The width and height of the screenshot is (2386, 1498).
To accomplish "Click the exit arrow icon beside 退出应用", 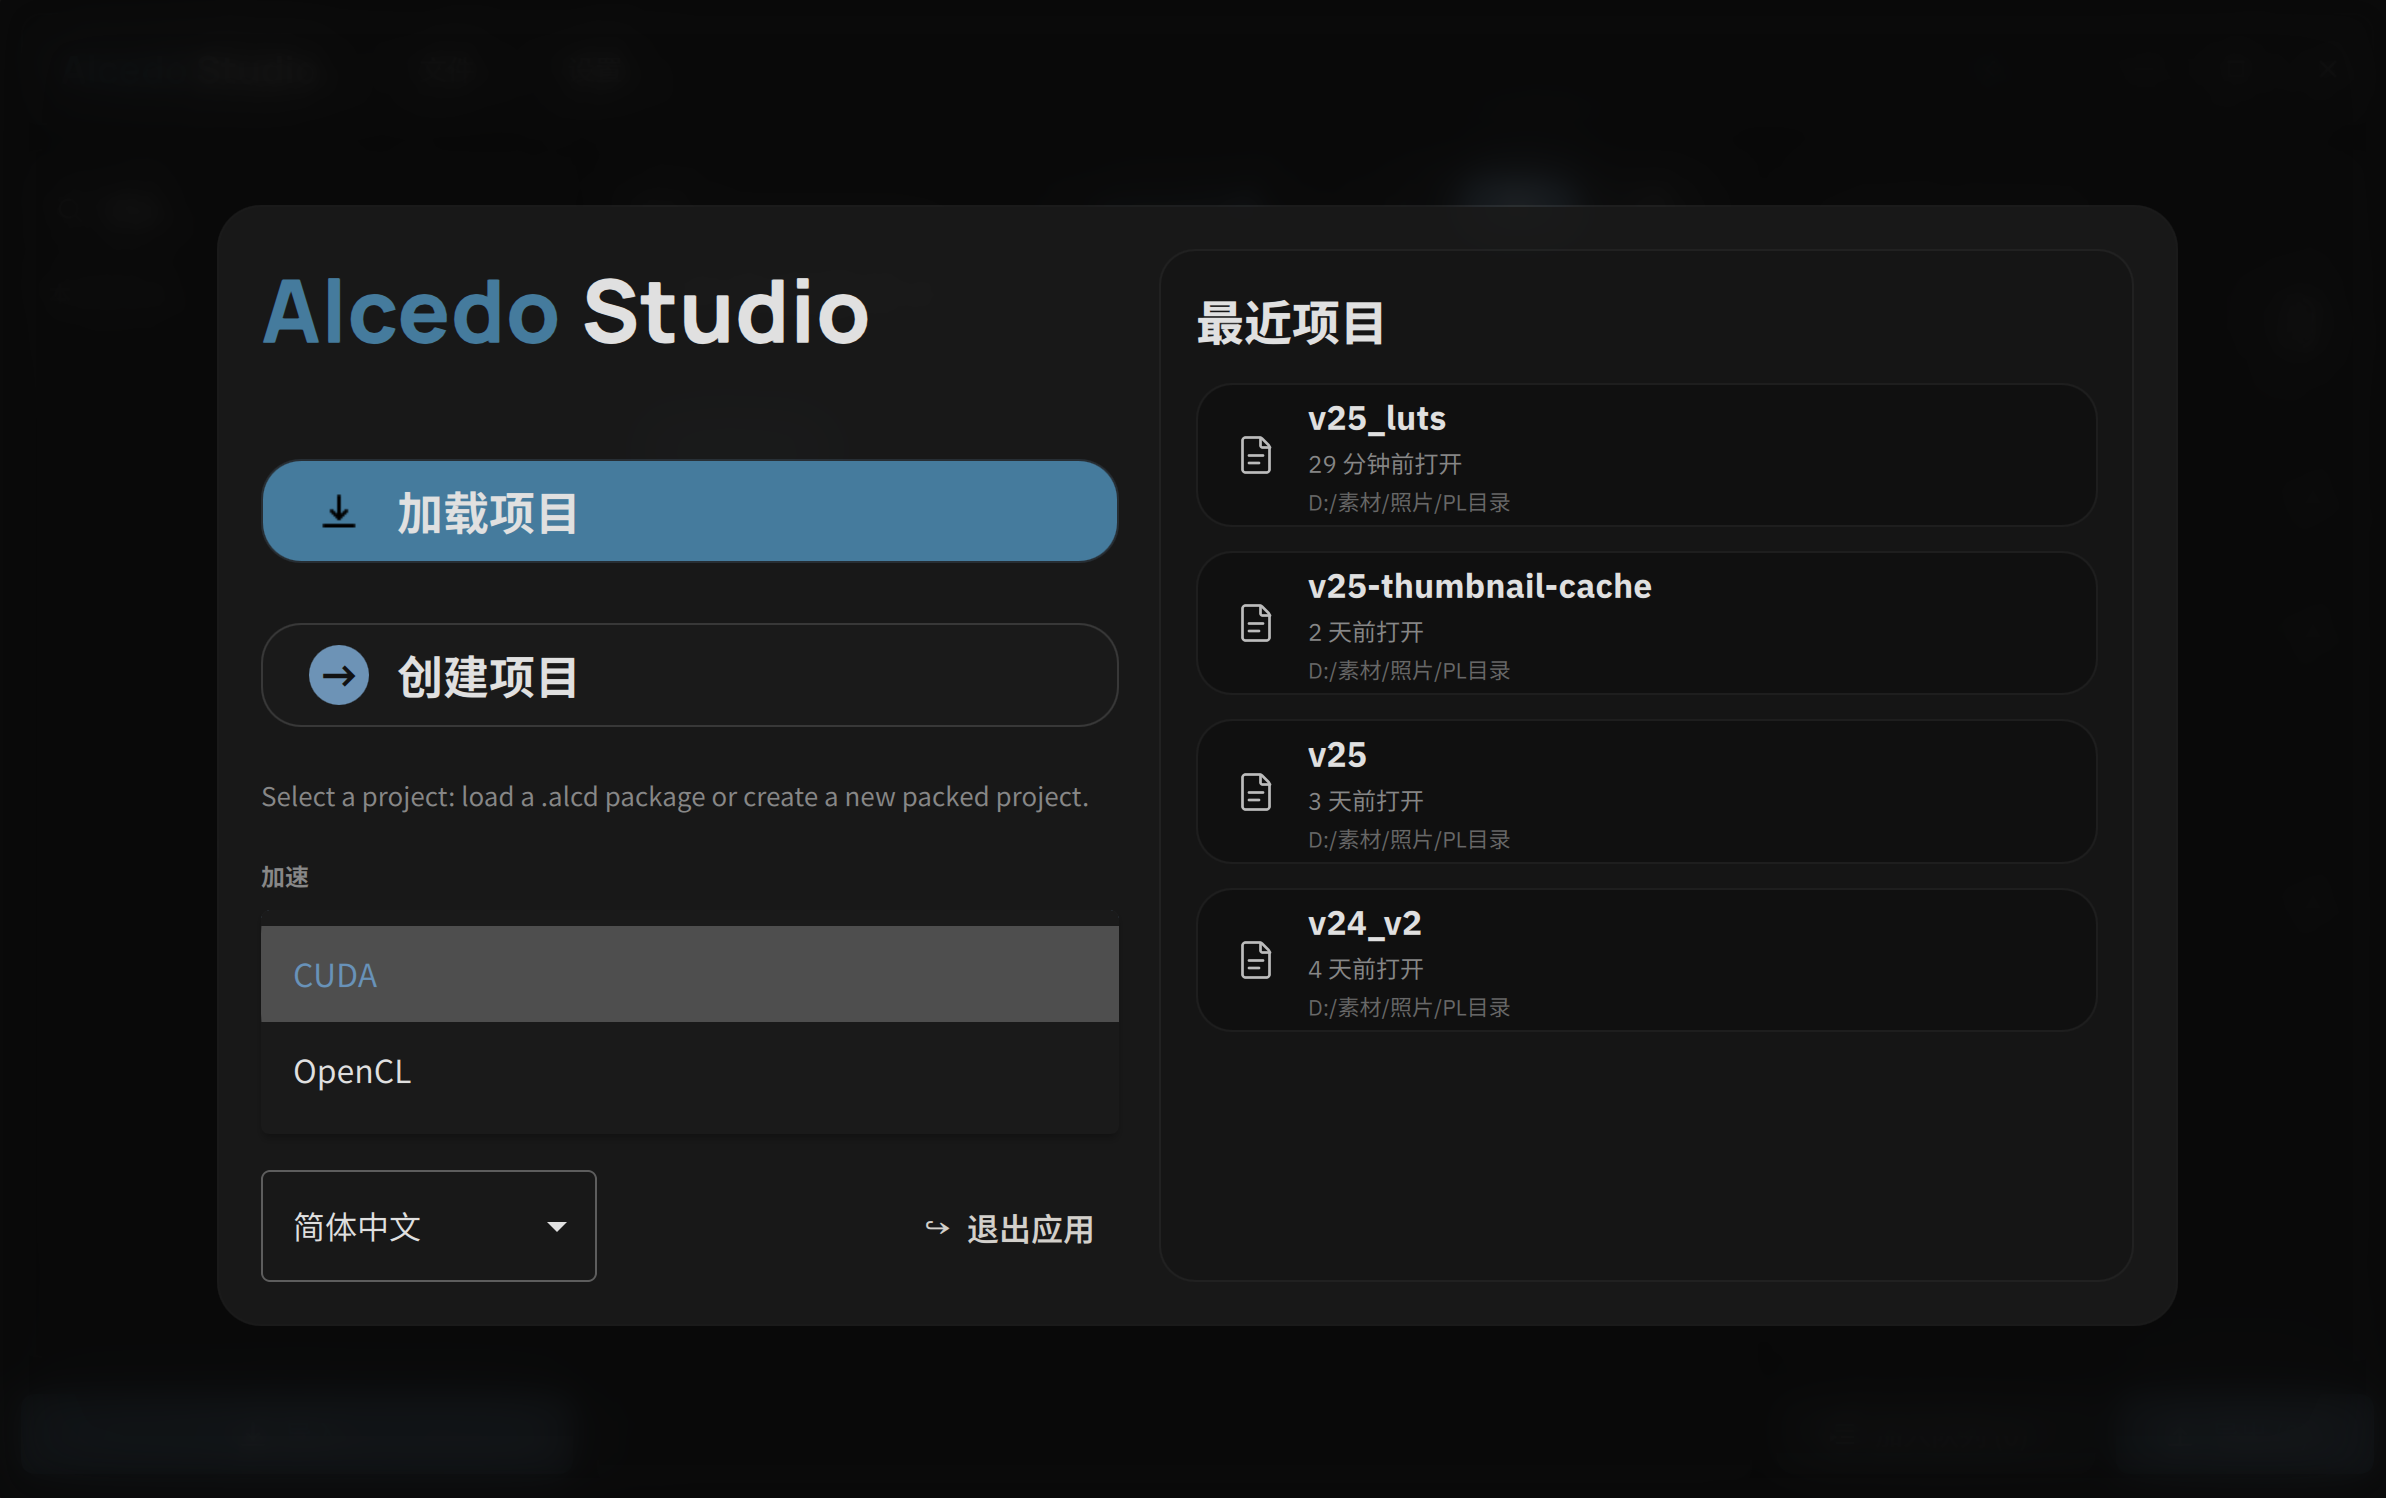I will [x=937, y=1228].
